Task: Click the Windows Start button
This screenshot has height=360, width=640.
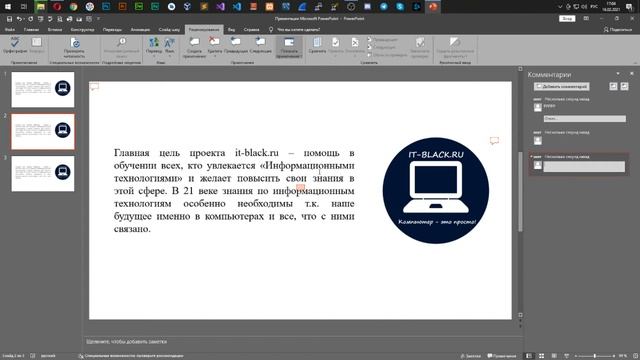Action: pos(7,7)
